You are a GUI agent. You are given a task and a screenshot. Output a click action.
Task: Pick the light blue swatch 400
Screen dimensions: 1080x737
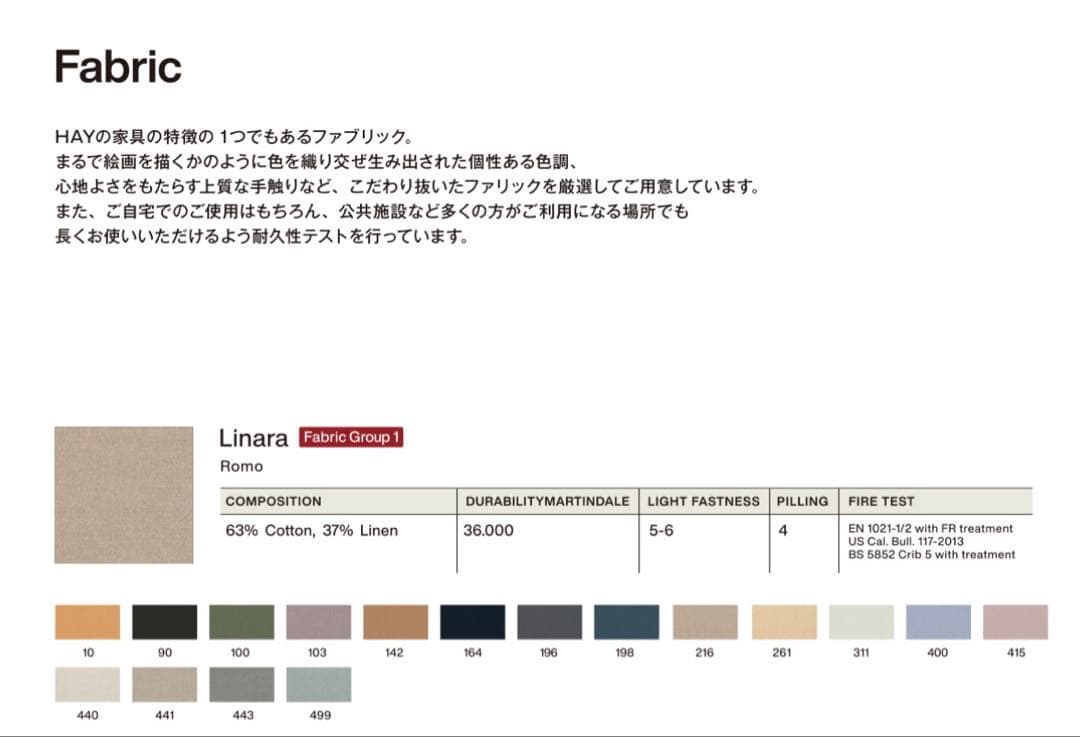(938, 622)
